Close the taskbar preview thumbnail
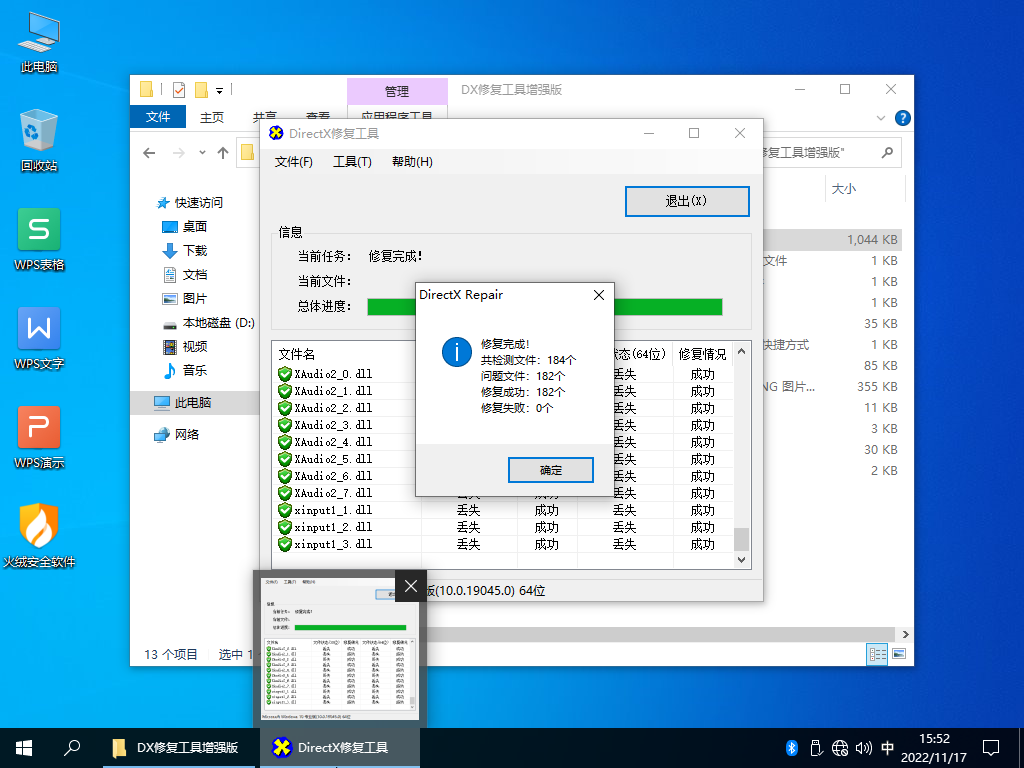This screenshot has height=768, width=1024. point(411,586)
